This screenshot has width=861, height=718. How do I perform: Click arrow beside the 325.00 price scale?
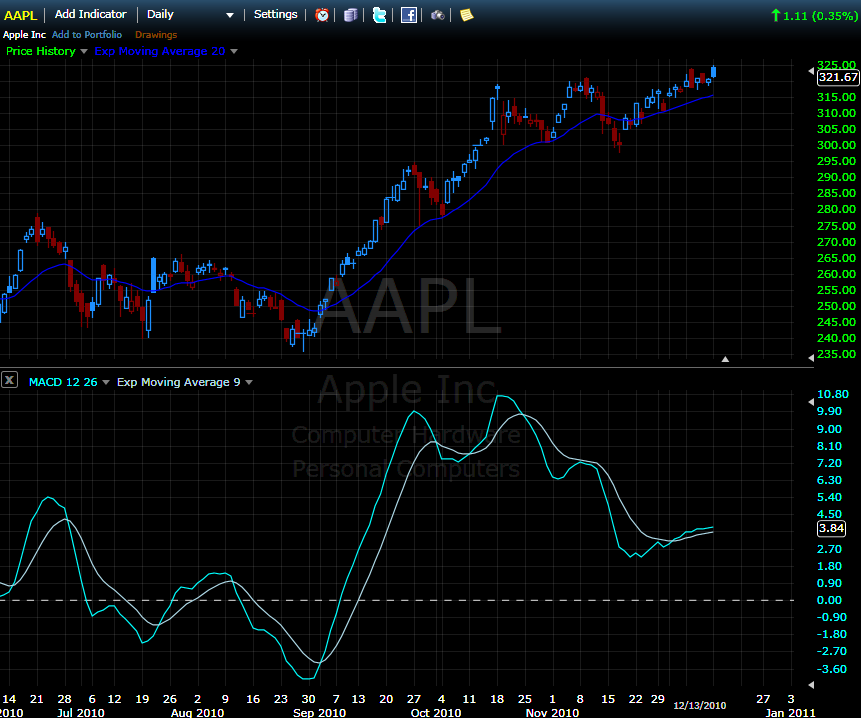click(x=811, y=71)
